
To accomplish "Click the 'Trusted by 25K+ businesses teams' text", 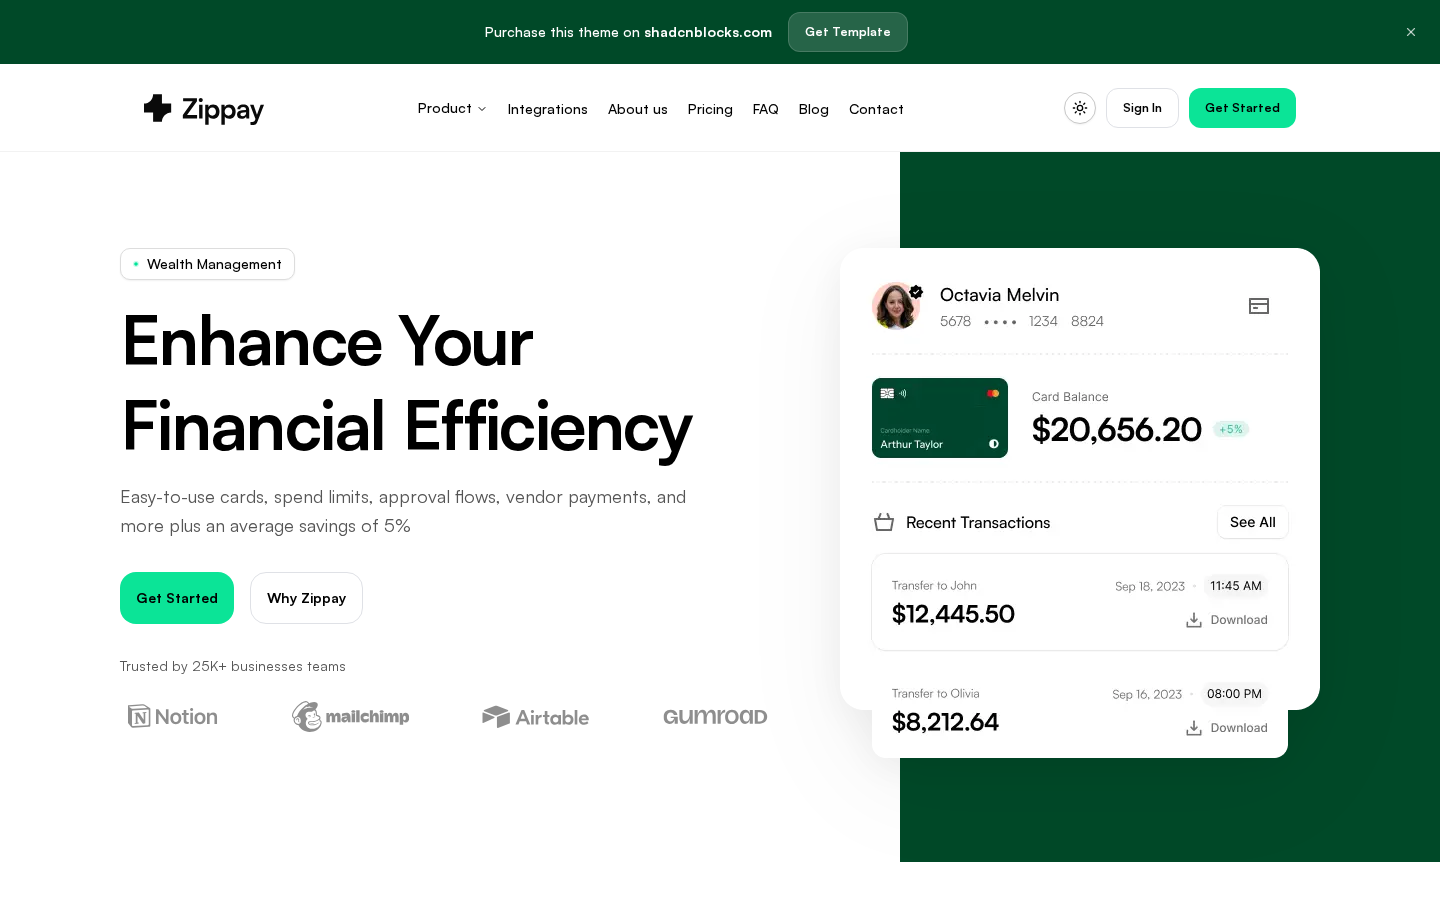I will [233, 666].
